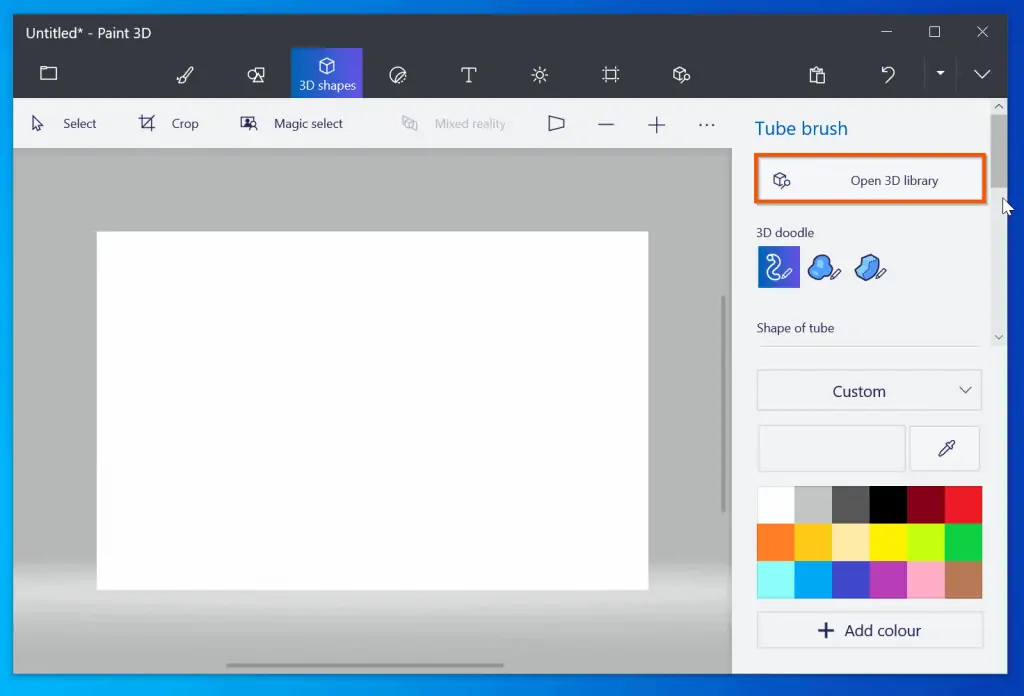The width and height of the screenshot is (1024, 696).
Task: Expand the Undo history arrow
Action: pos(938,74)
